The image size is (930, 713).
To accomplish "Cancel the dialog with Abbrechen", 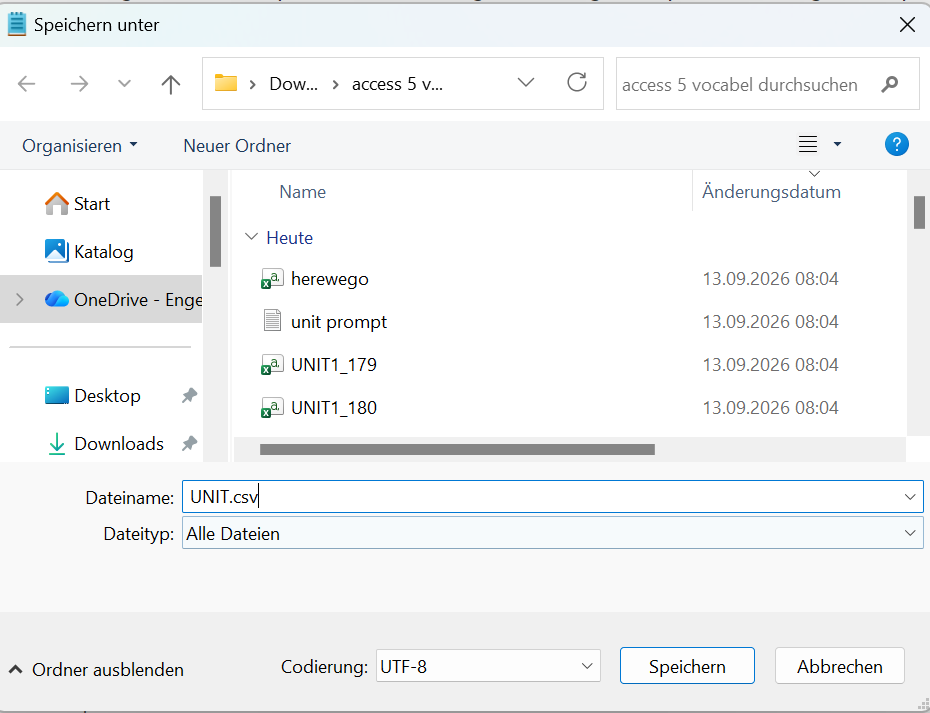I will [839, 666].
